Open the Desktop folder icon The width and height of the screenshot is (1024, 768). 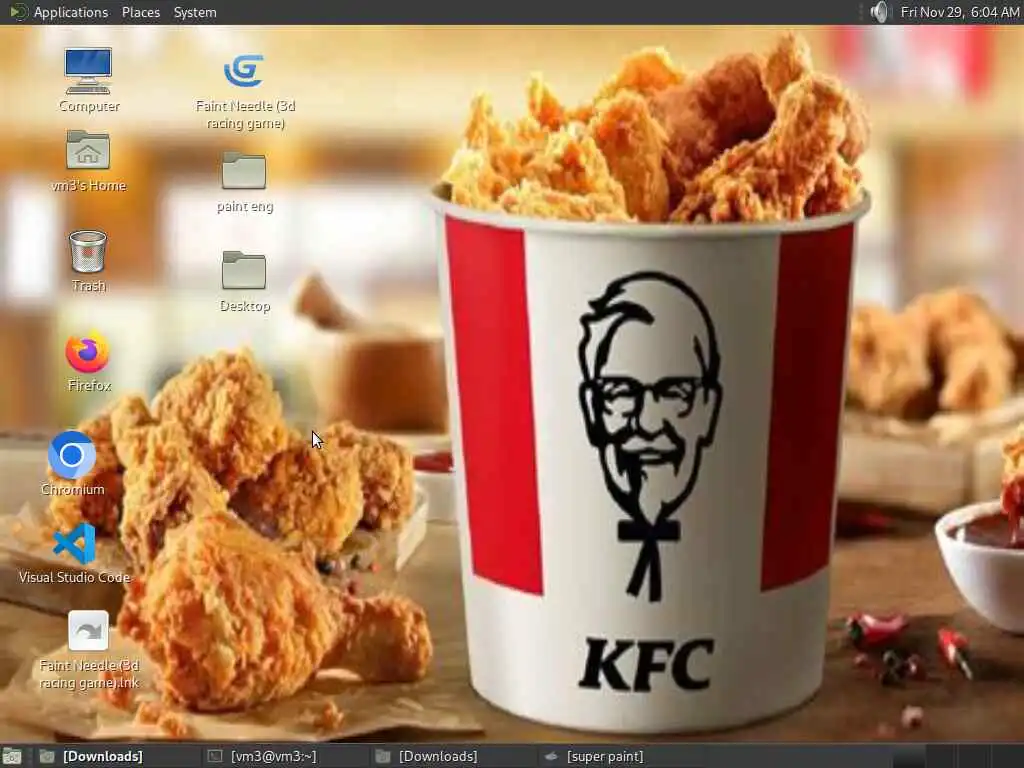244,270
